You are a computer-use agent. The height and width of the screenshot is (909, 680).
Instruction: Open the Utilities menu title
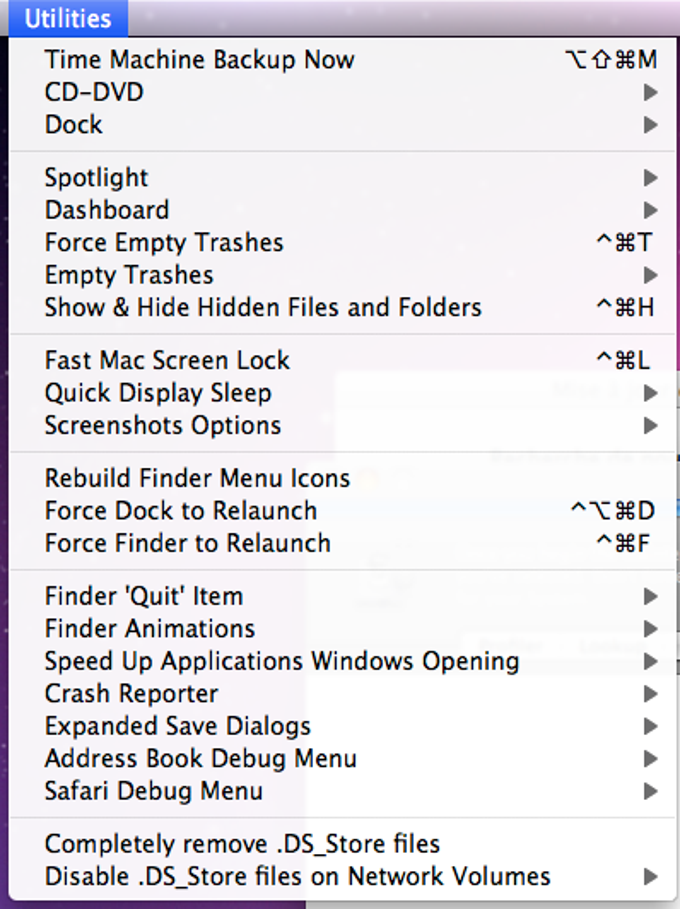(68, 18)
